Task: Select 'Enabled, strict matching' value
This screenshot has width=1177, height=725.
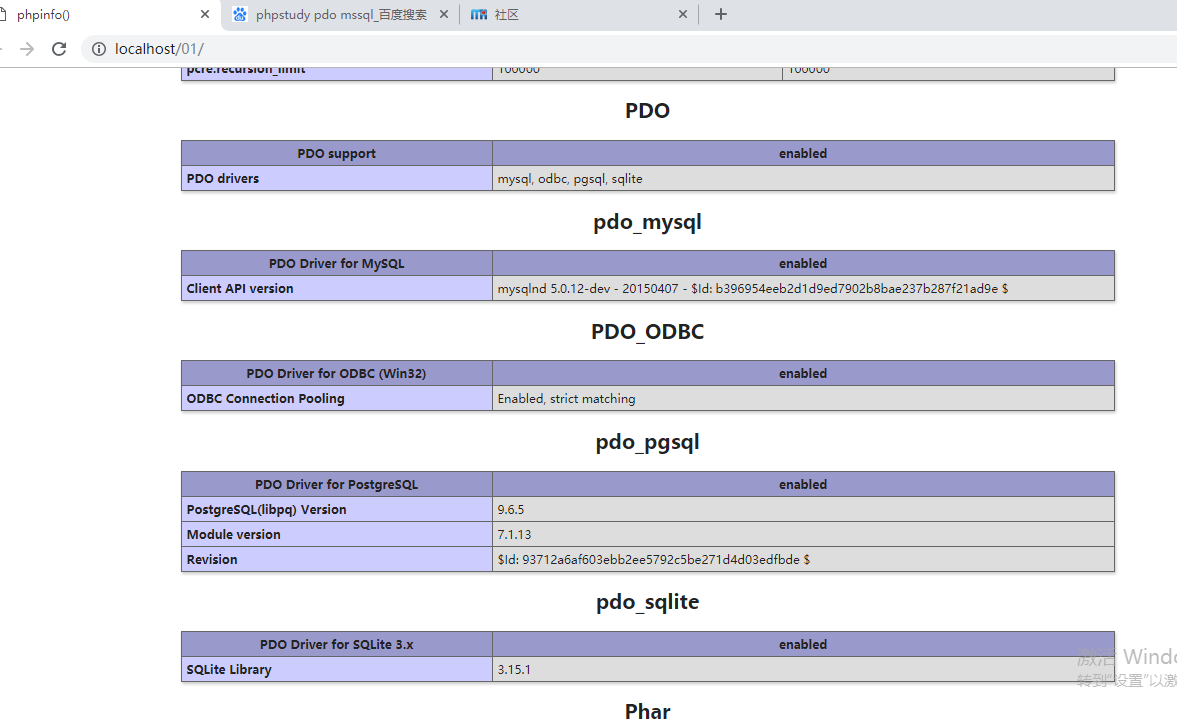Action: pyautogui.click(x=566, y=399)
